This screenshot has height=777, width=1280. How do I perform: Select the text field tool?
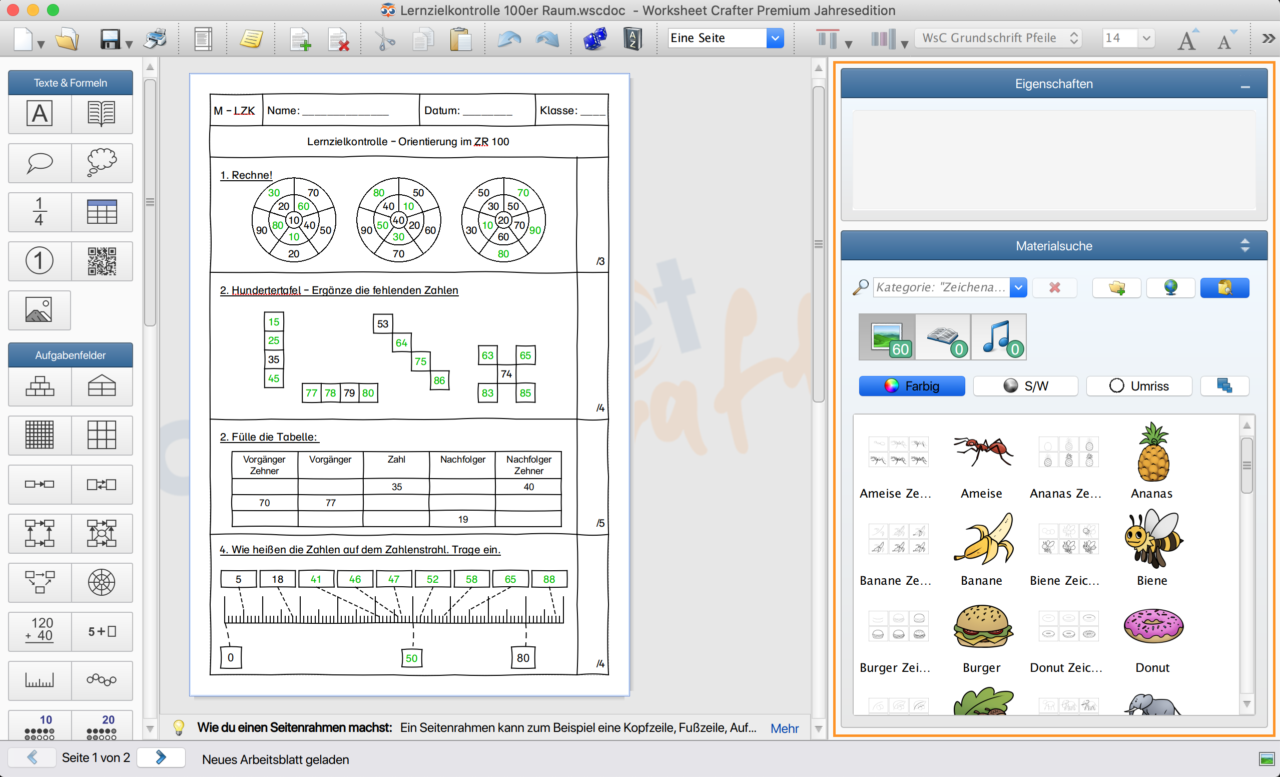[39, 114]
